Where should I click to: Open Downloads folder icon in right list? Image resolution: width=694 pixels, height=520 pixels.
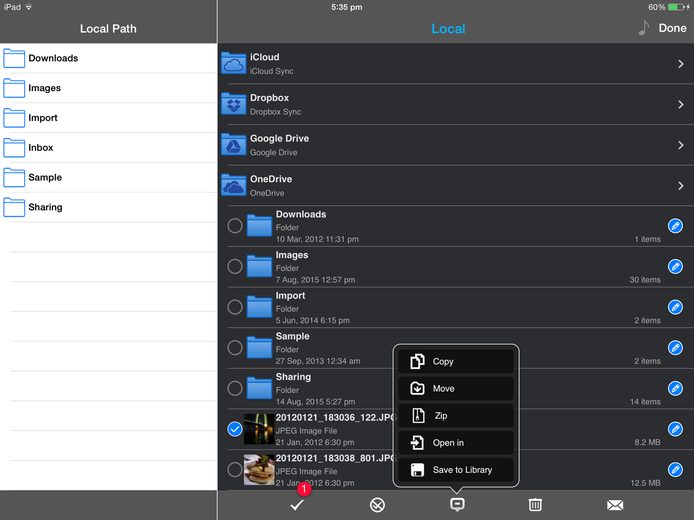(259, 226)
